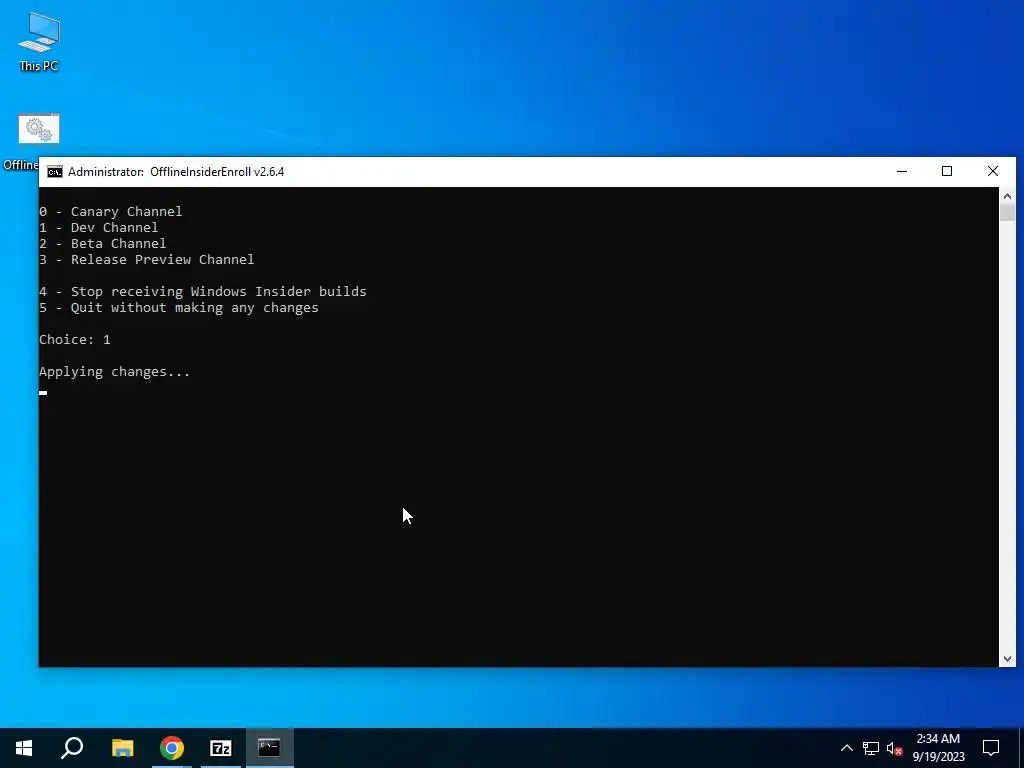Click the "Applying changes..." status line
The width and height of the screenshot is (1024, 768).
point(114,372)
